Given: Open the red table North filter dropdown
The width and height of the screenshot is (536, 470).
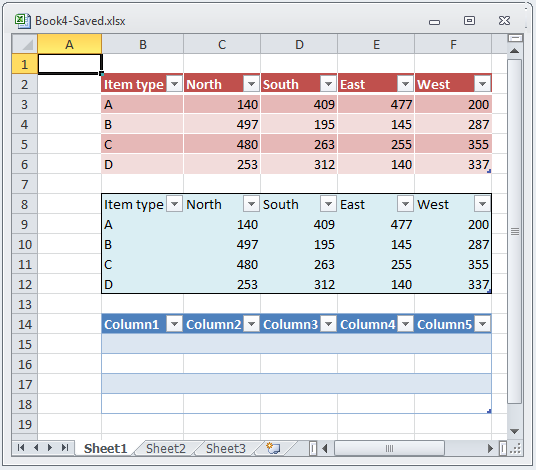Looking at the screenshot, I should (x=251, y=84).
